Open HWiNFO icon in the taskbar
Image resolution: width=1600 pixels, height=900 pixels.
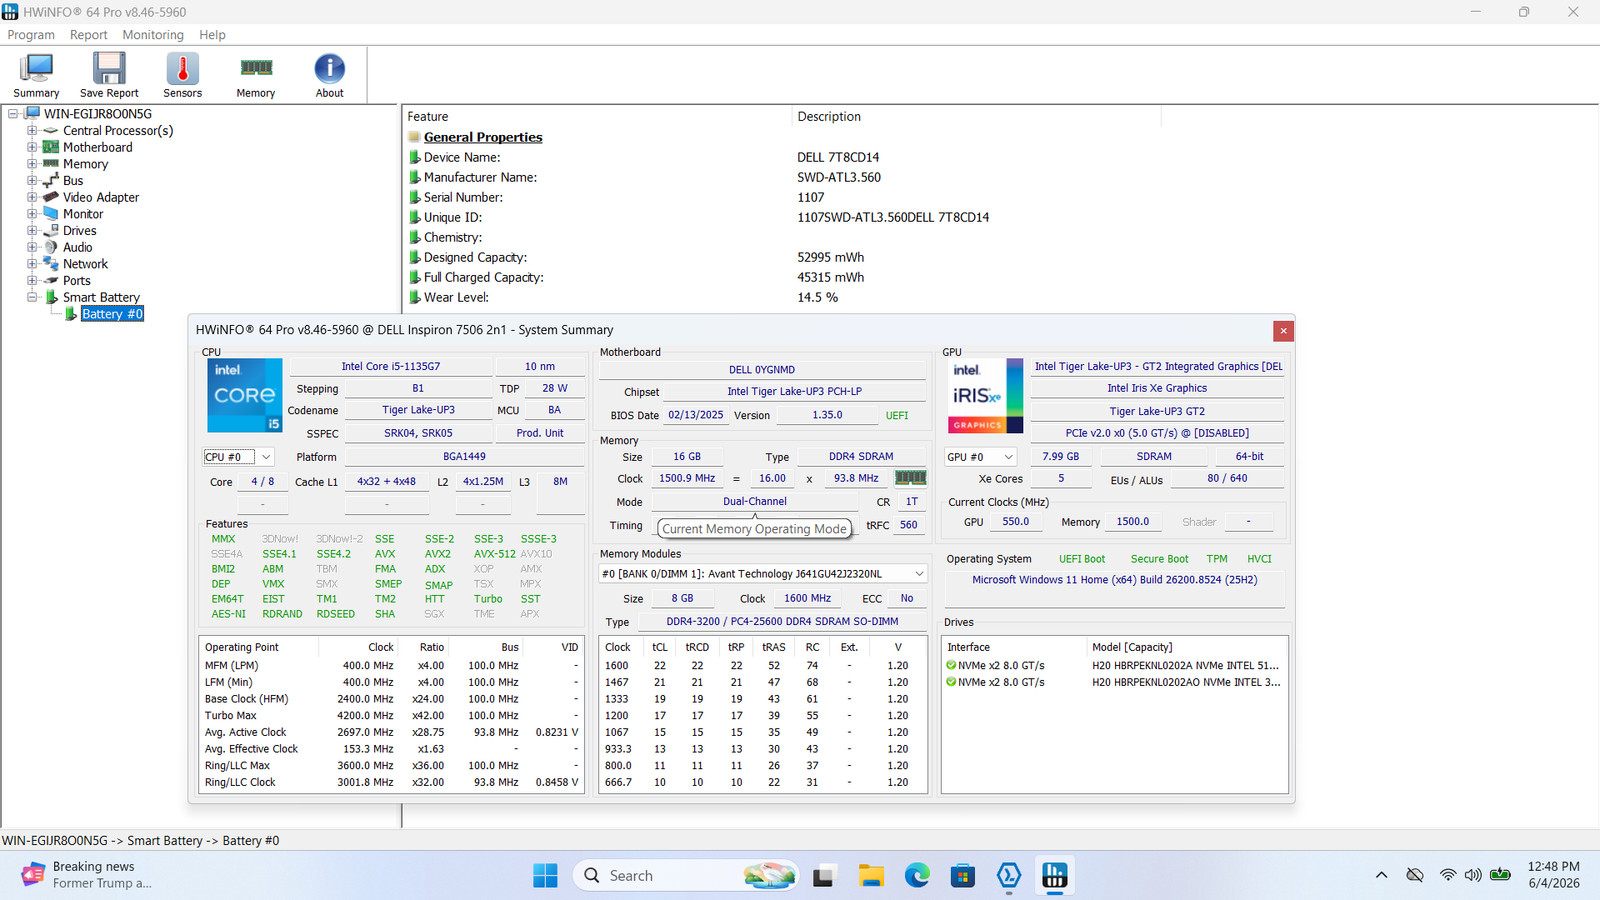(x=1055, y=876)
